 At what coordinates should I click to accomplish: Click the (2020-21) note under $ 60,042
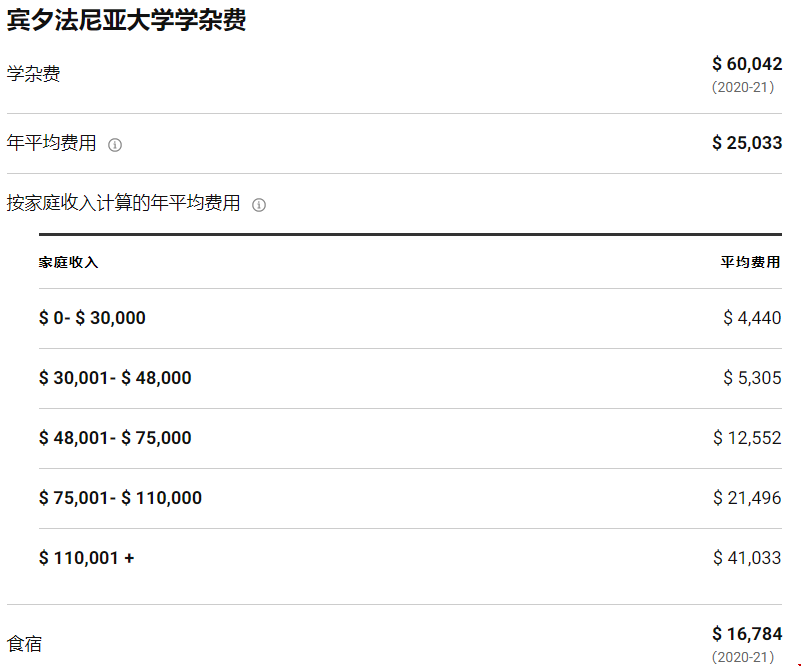click(743, 87)
